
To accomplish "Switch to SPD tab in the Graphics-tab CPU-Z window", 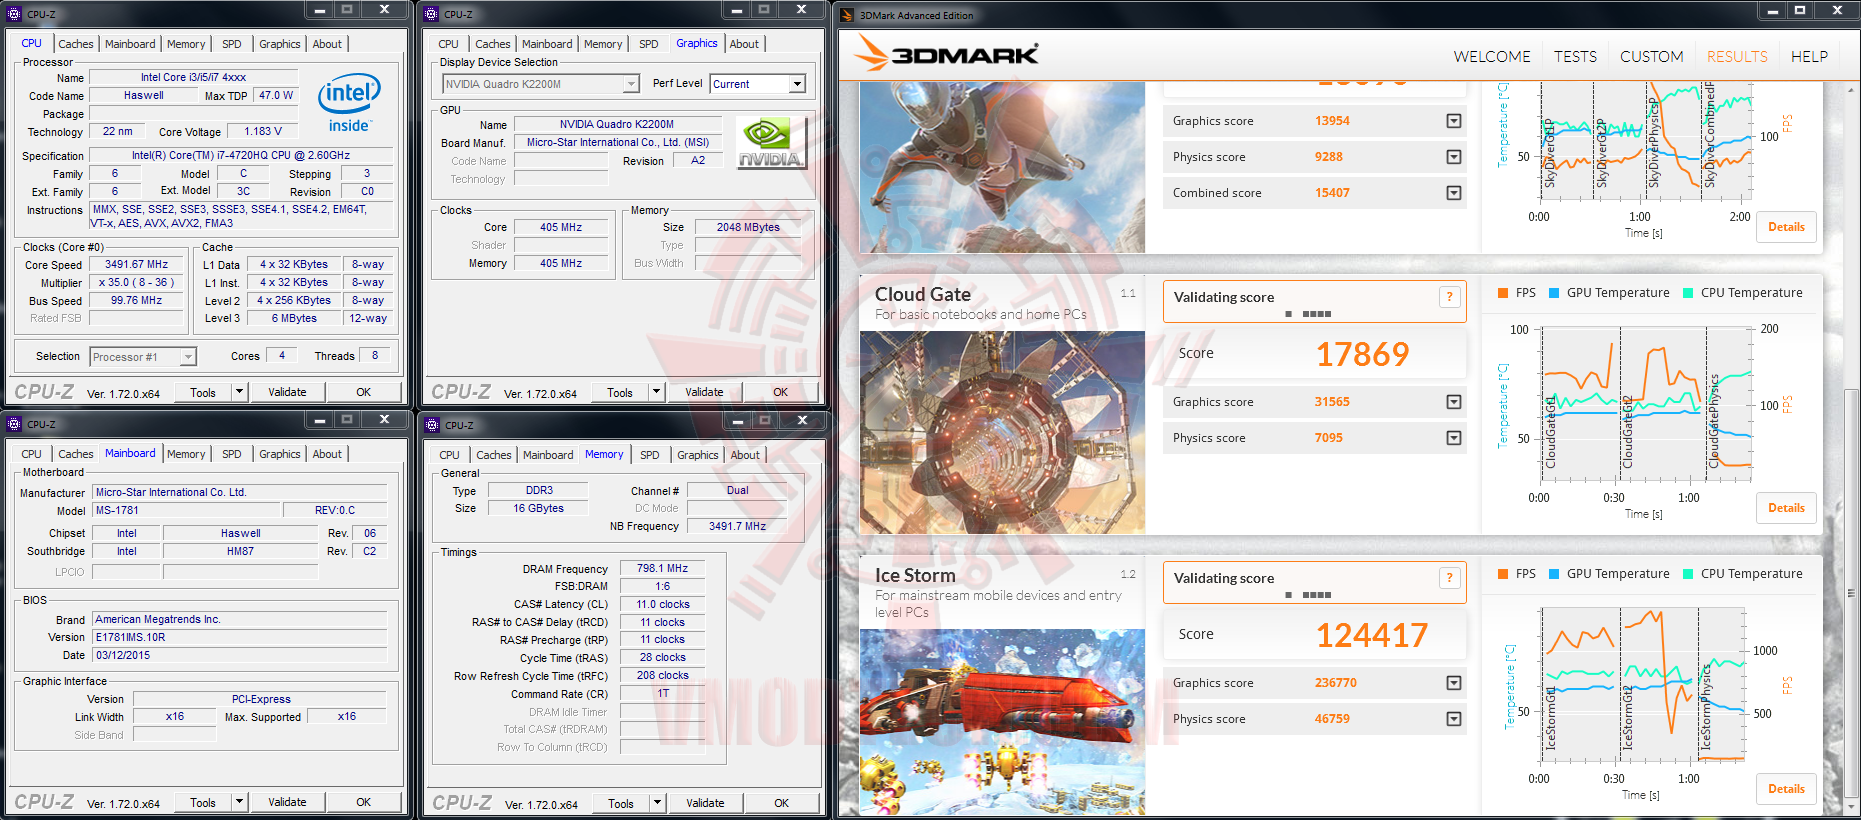I will tap(649, 44).
